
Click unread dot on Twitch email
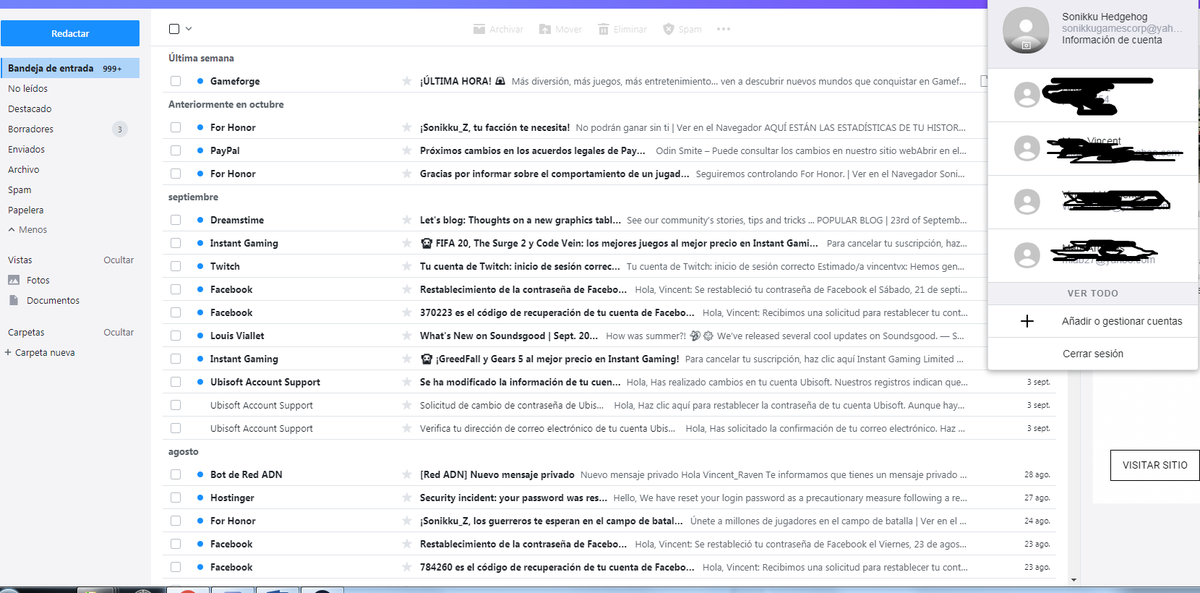[200, 267]
